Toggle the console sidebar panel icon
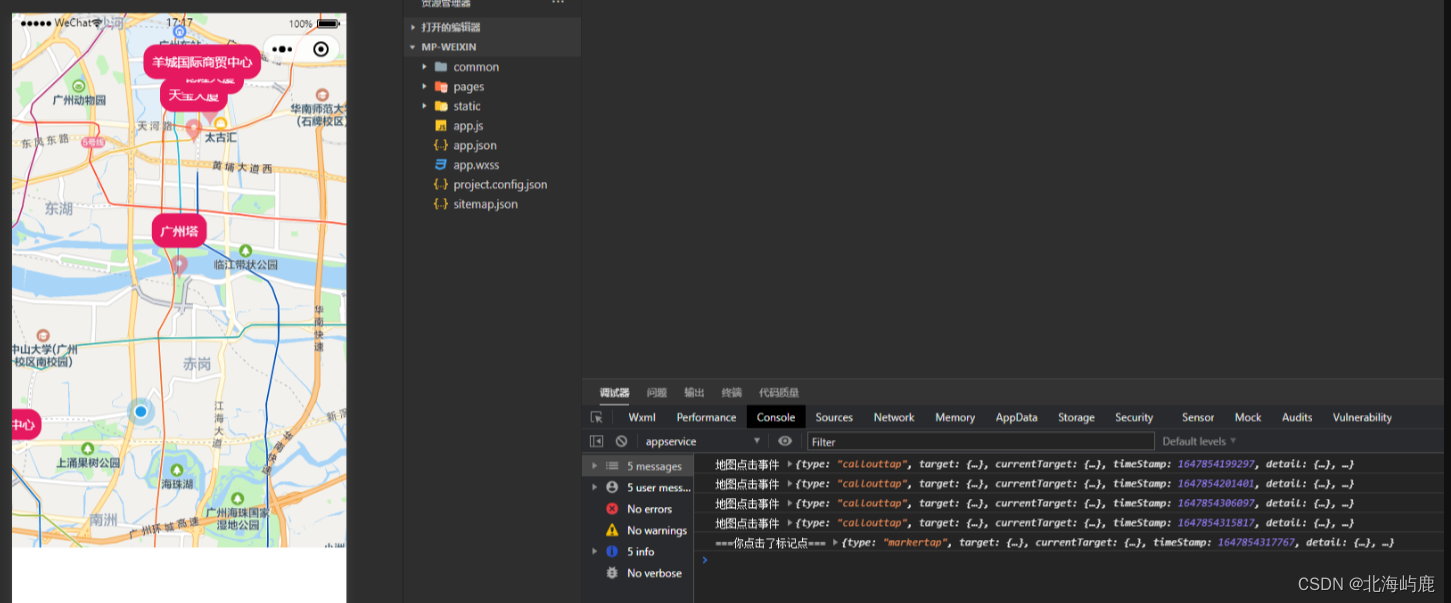Image resolution: width=1451 pixels, height=603 pixels. 597,441
